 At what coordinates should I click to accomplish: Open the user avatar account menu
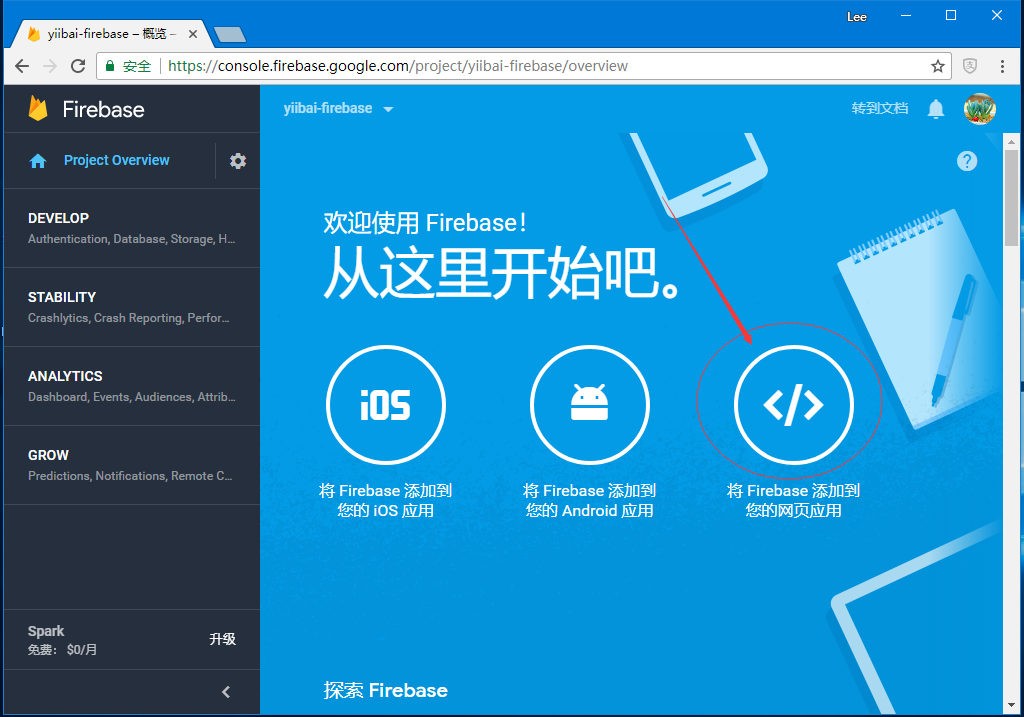pos(979,109)
